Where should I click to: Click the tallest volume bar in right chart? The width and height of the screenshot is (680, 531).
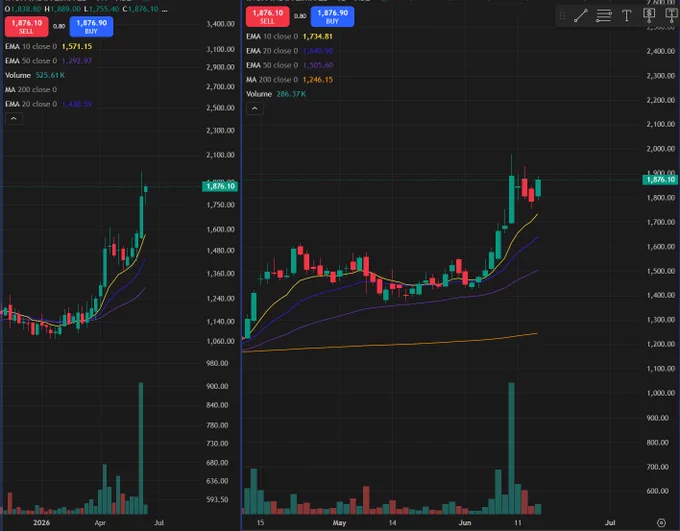coord(511,448)
